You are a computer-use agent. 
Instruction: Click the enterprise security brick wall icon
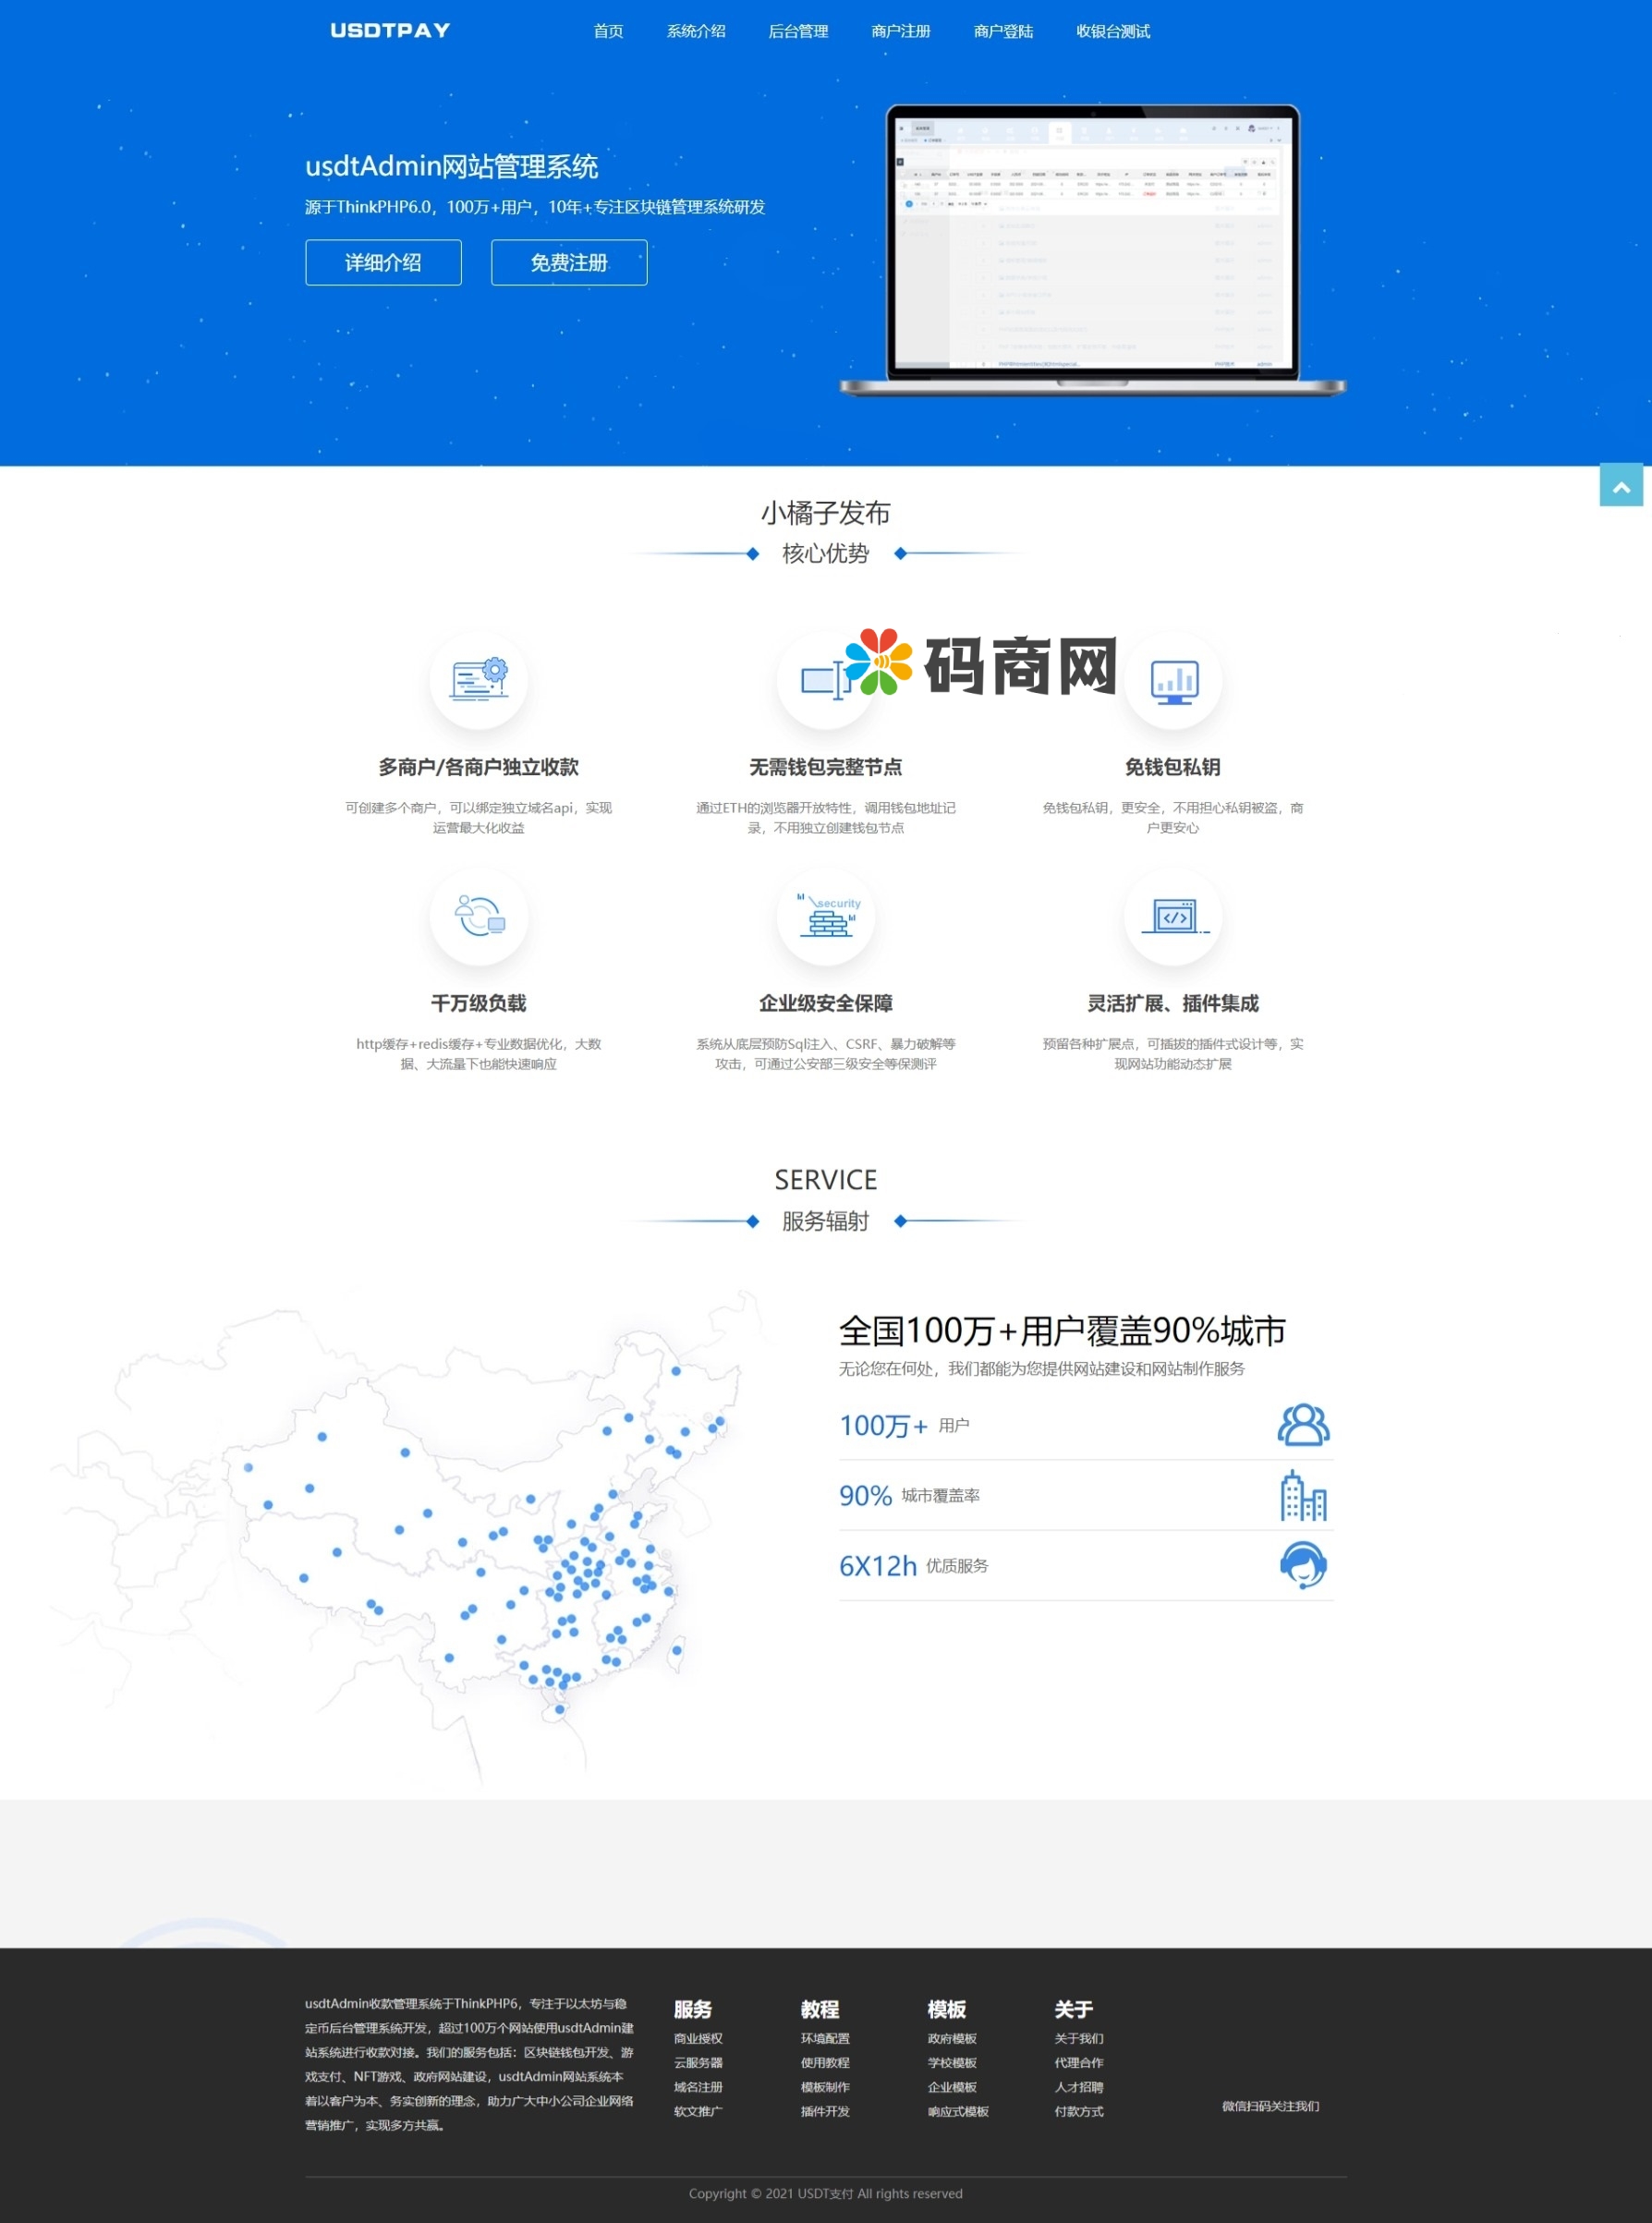tap(826, 915)
